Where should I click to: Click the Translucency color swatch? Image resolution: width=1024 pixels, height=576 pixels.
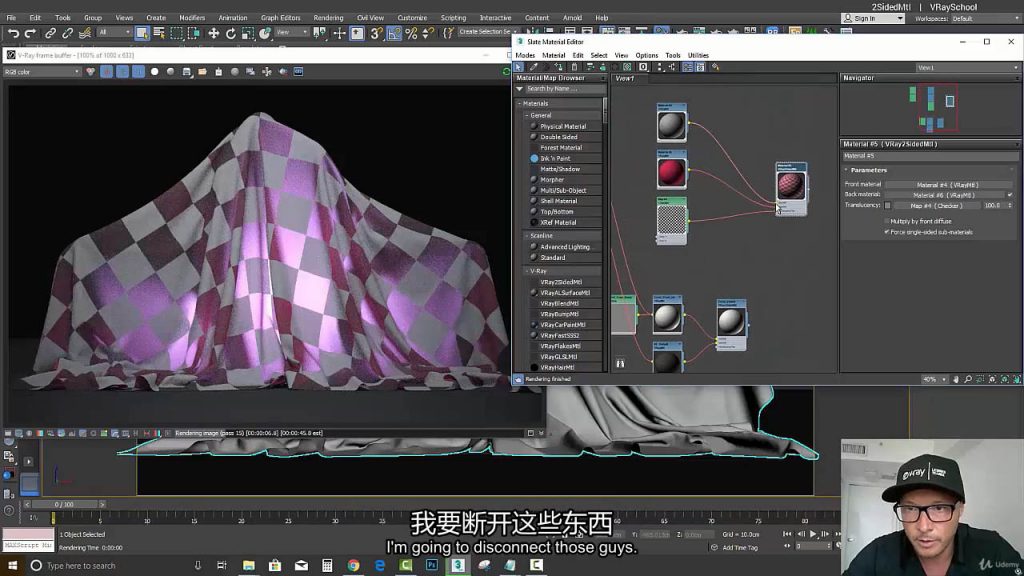(888, 206)
